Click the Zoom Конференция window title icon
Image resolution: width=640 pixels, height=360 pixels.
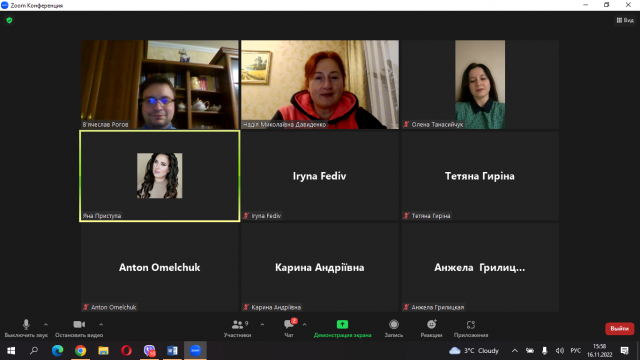click(5, 5)
